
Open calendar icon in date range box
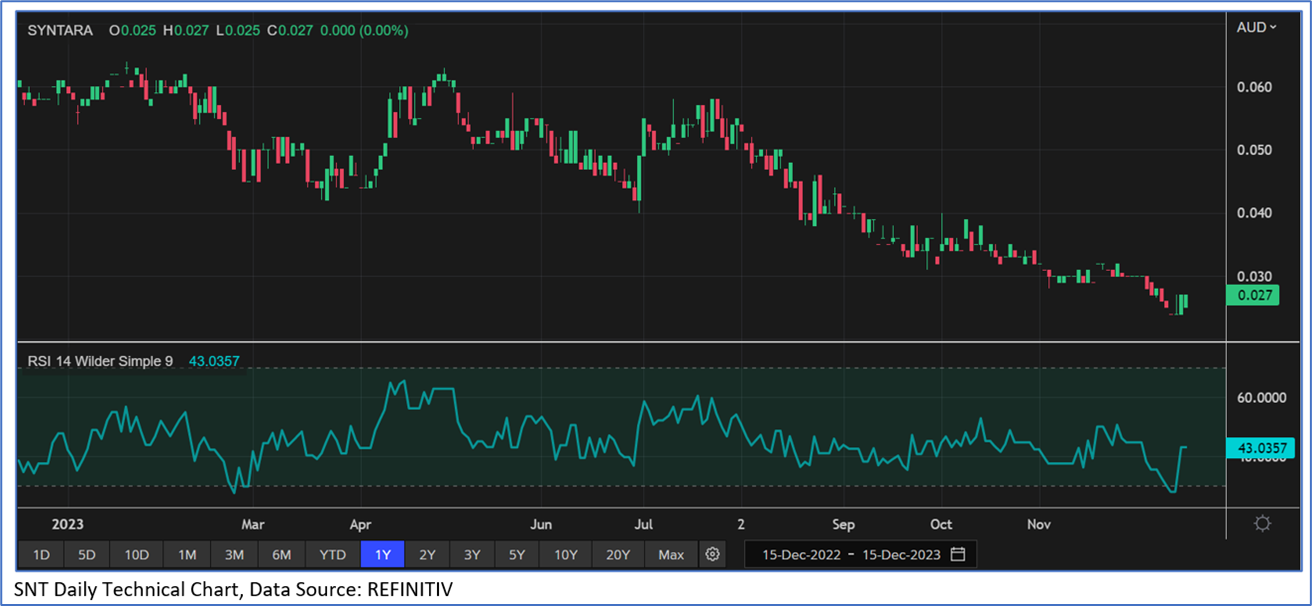pos(957,554)
